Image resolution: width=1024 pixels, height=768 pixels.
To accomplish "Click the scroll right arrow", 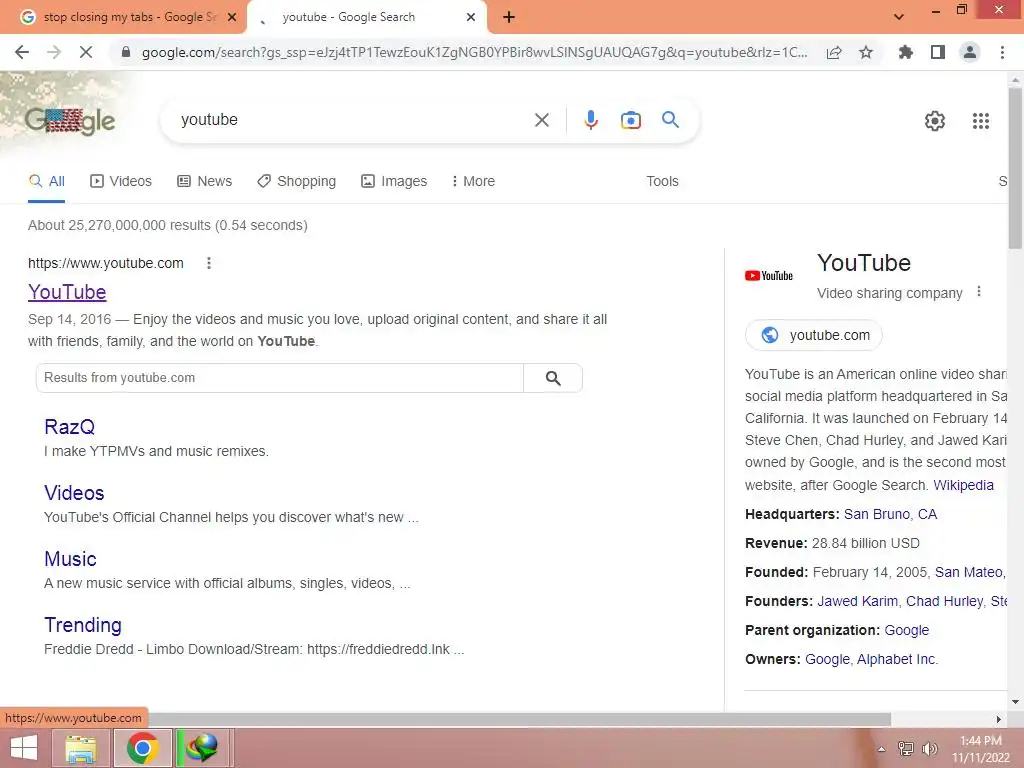I will pyautogui.click(x=999, y=719).
